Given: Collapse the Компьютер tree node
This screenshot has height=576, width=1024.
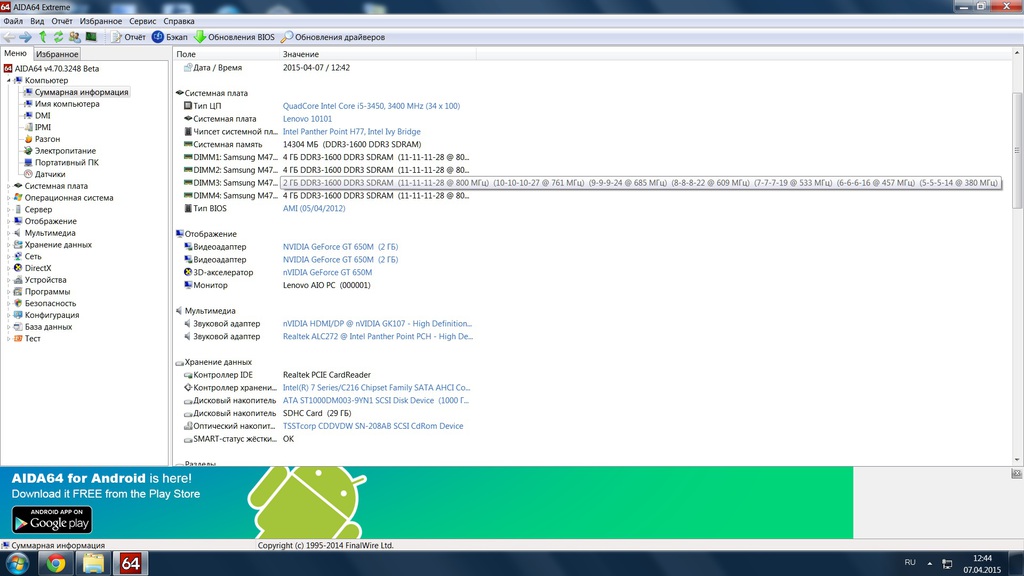Looking at the screenshot, I should (x=8, y=80).
